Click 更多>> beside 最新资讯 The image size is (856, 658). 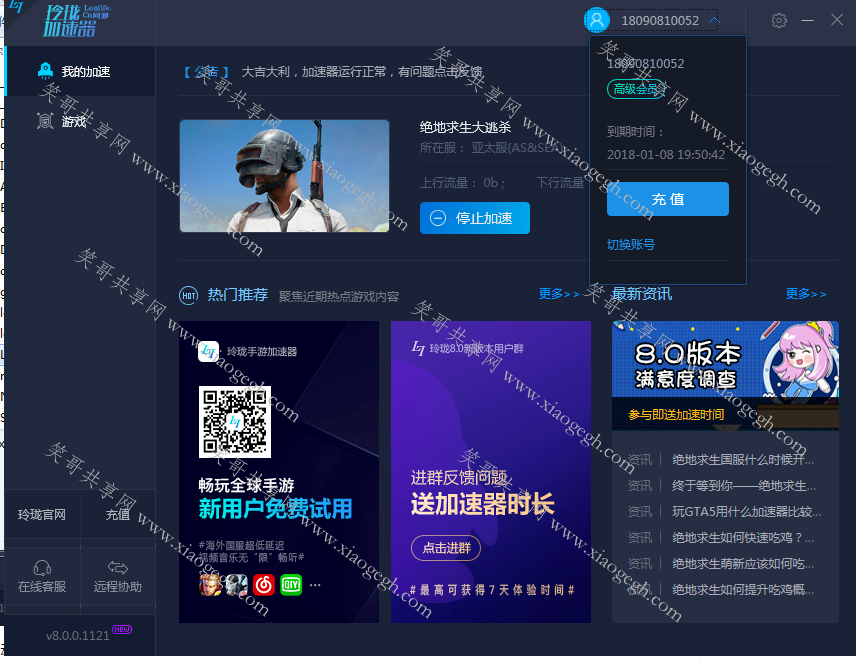pos(806,294)
